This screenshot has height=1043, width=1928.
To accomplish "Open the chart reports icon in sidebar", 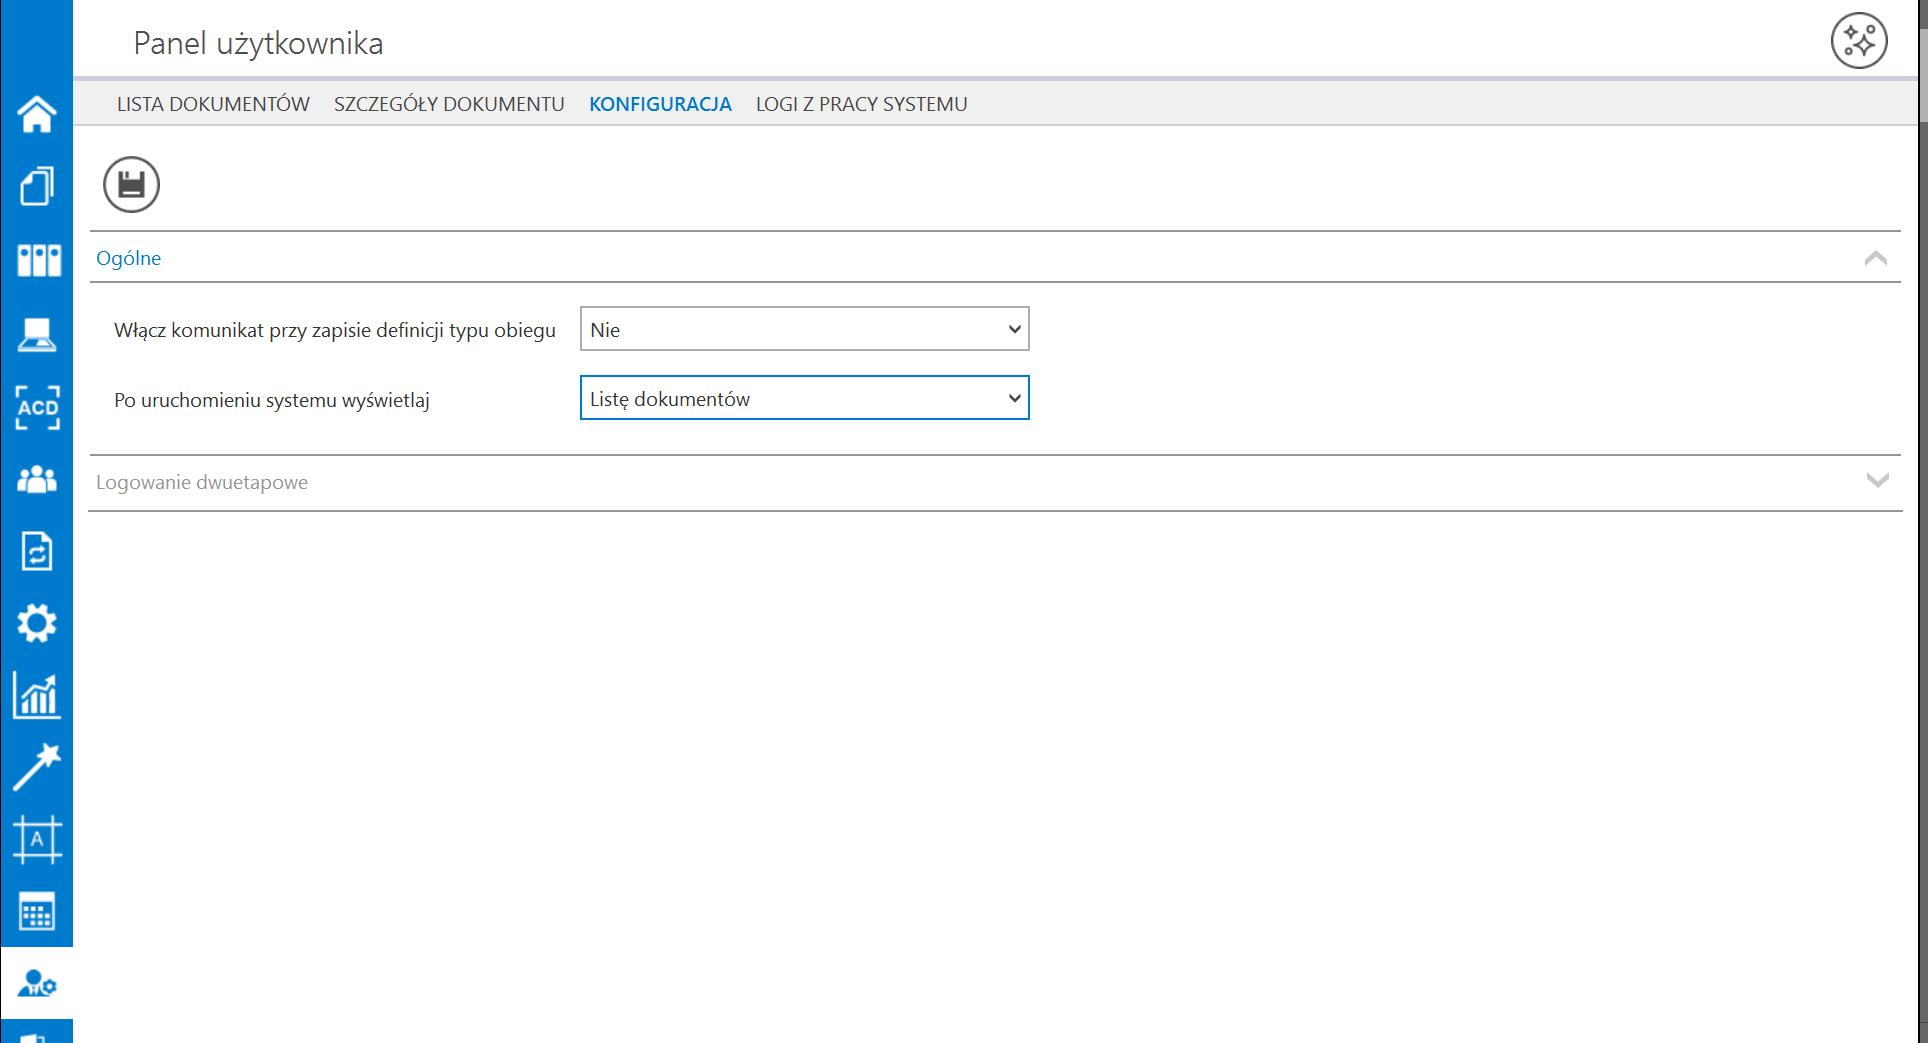I will 37,696.
